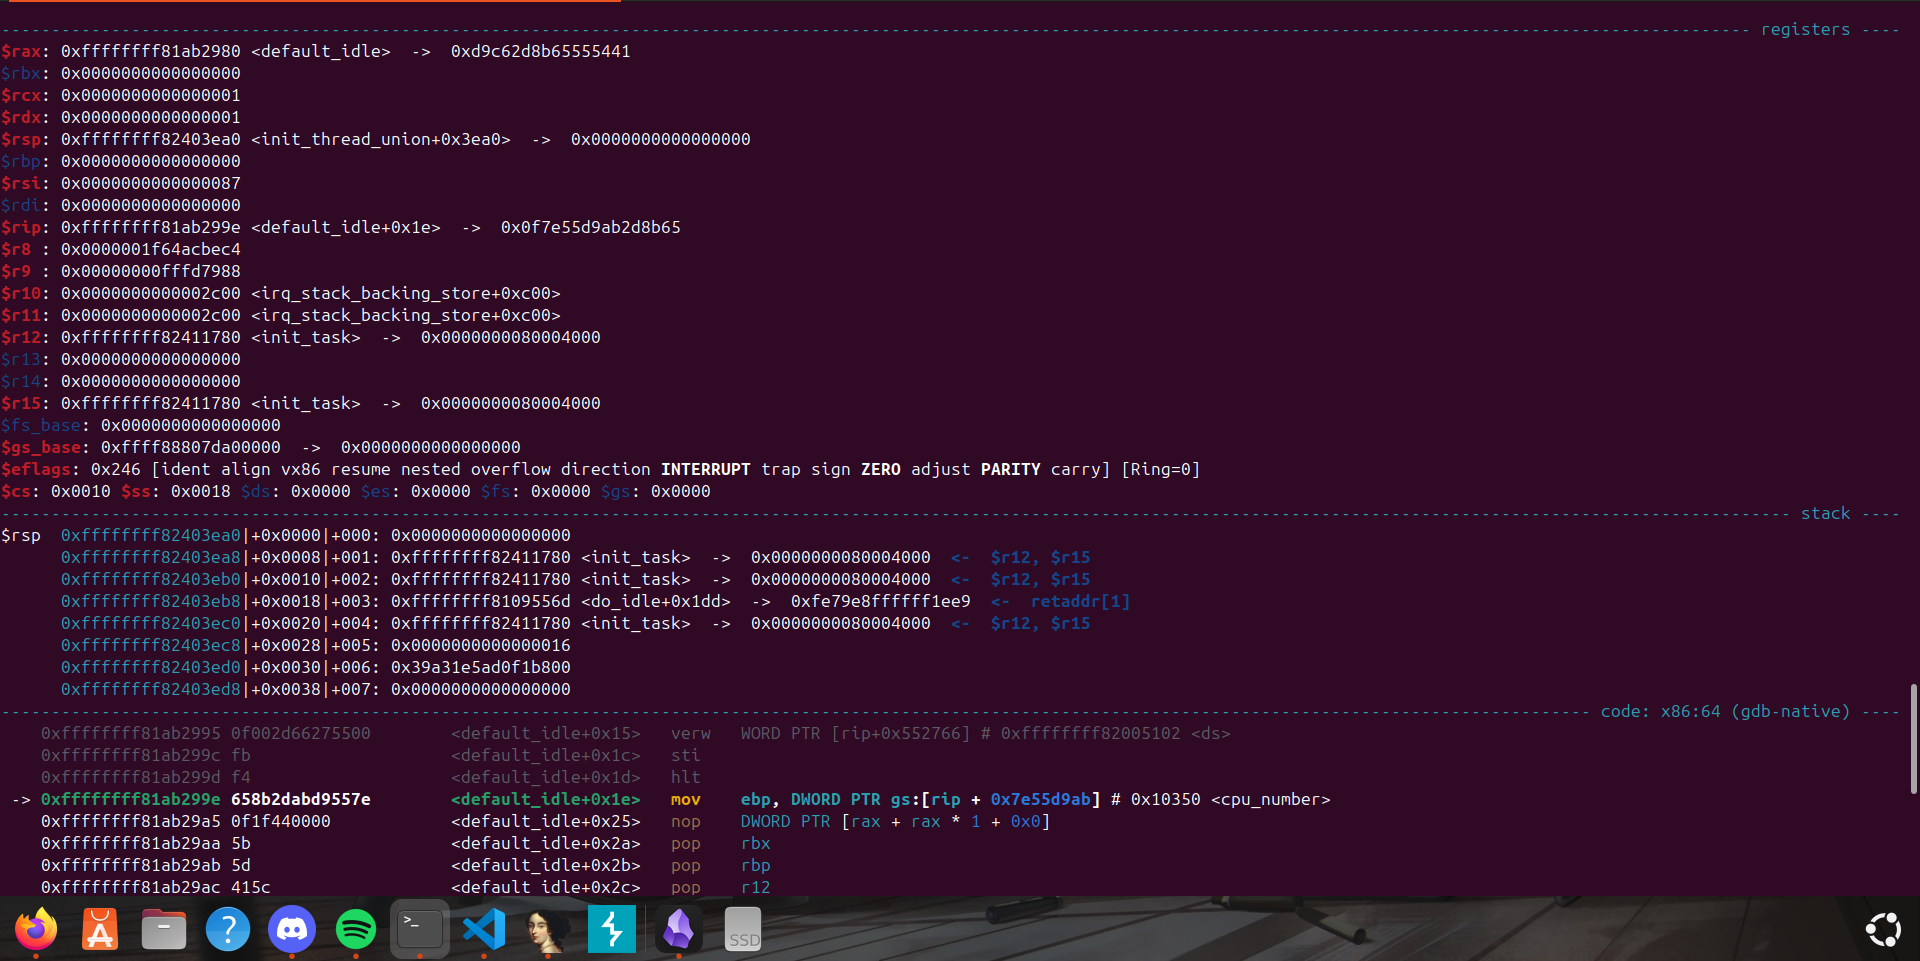Open the SSD drive icon
Viewport: 1920px width, 961px height.
pos(743,930)
